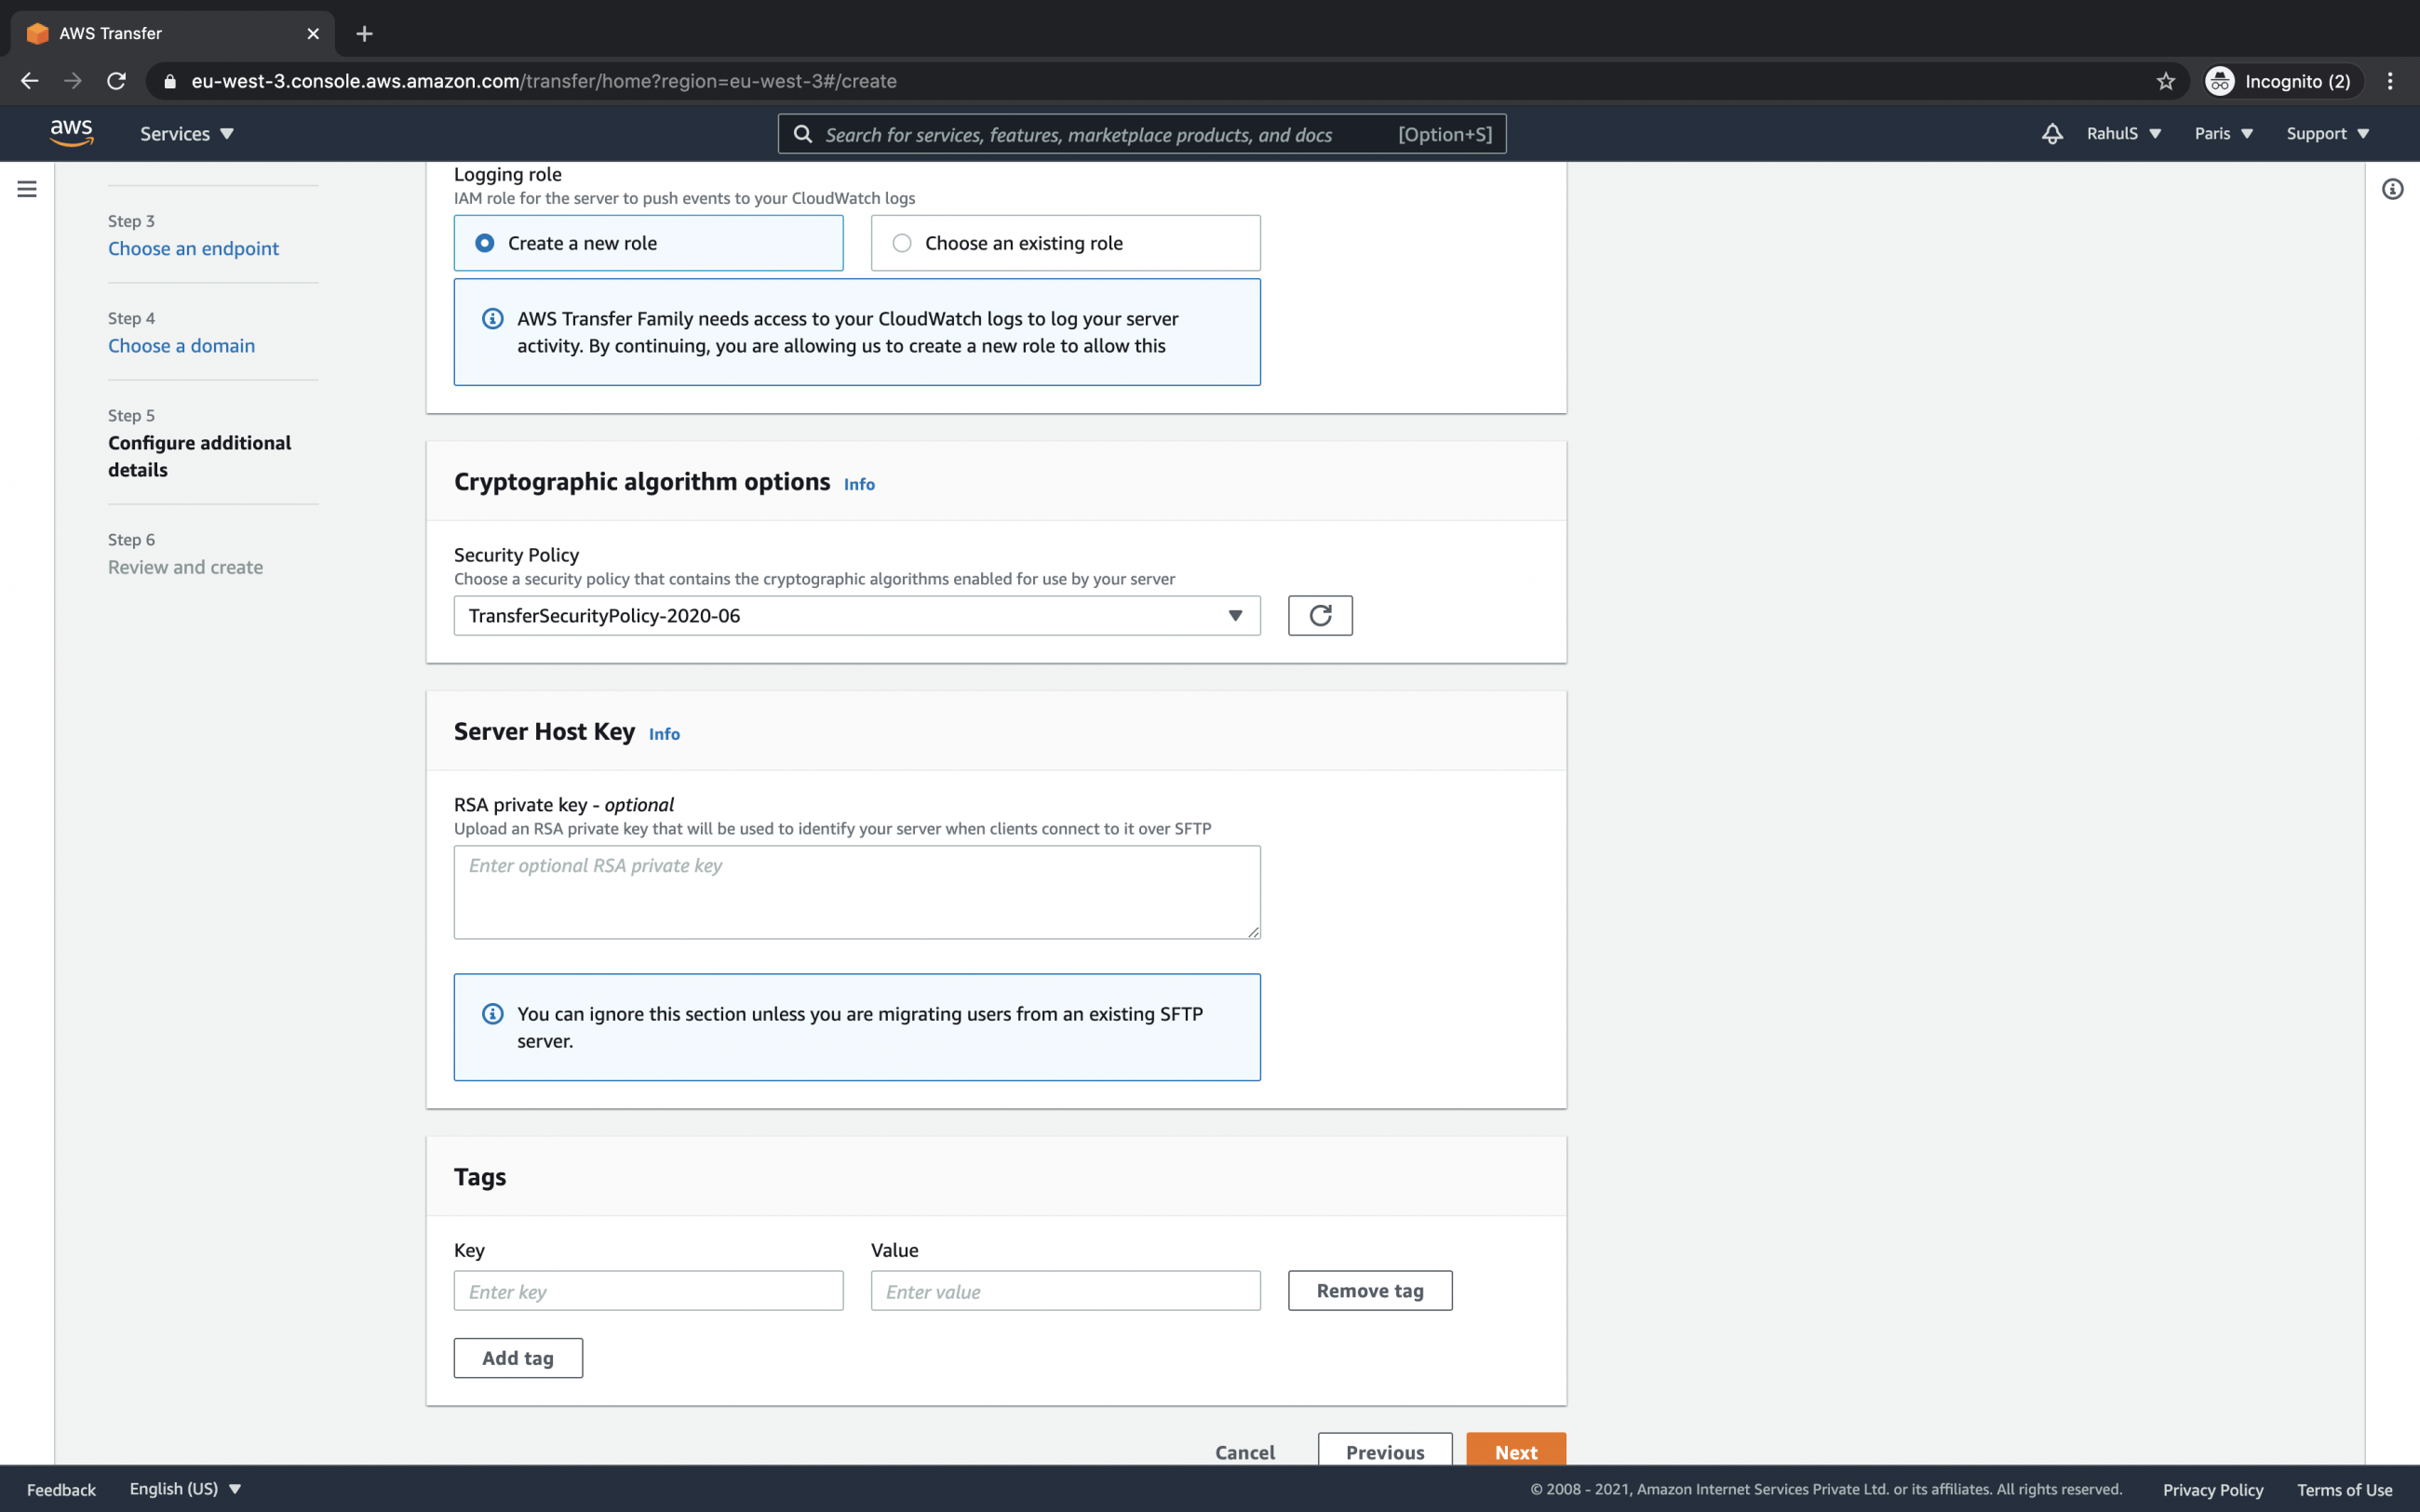Screen dimensions: 2420x1512
Task: Select Choose a domain in Step 4
Action: pos(181,345)
